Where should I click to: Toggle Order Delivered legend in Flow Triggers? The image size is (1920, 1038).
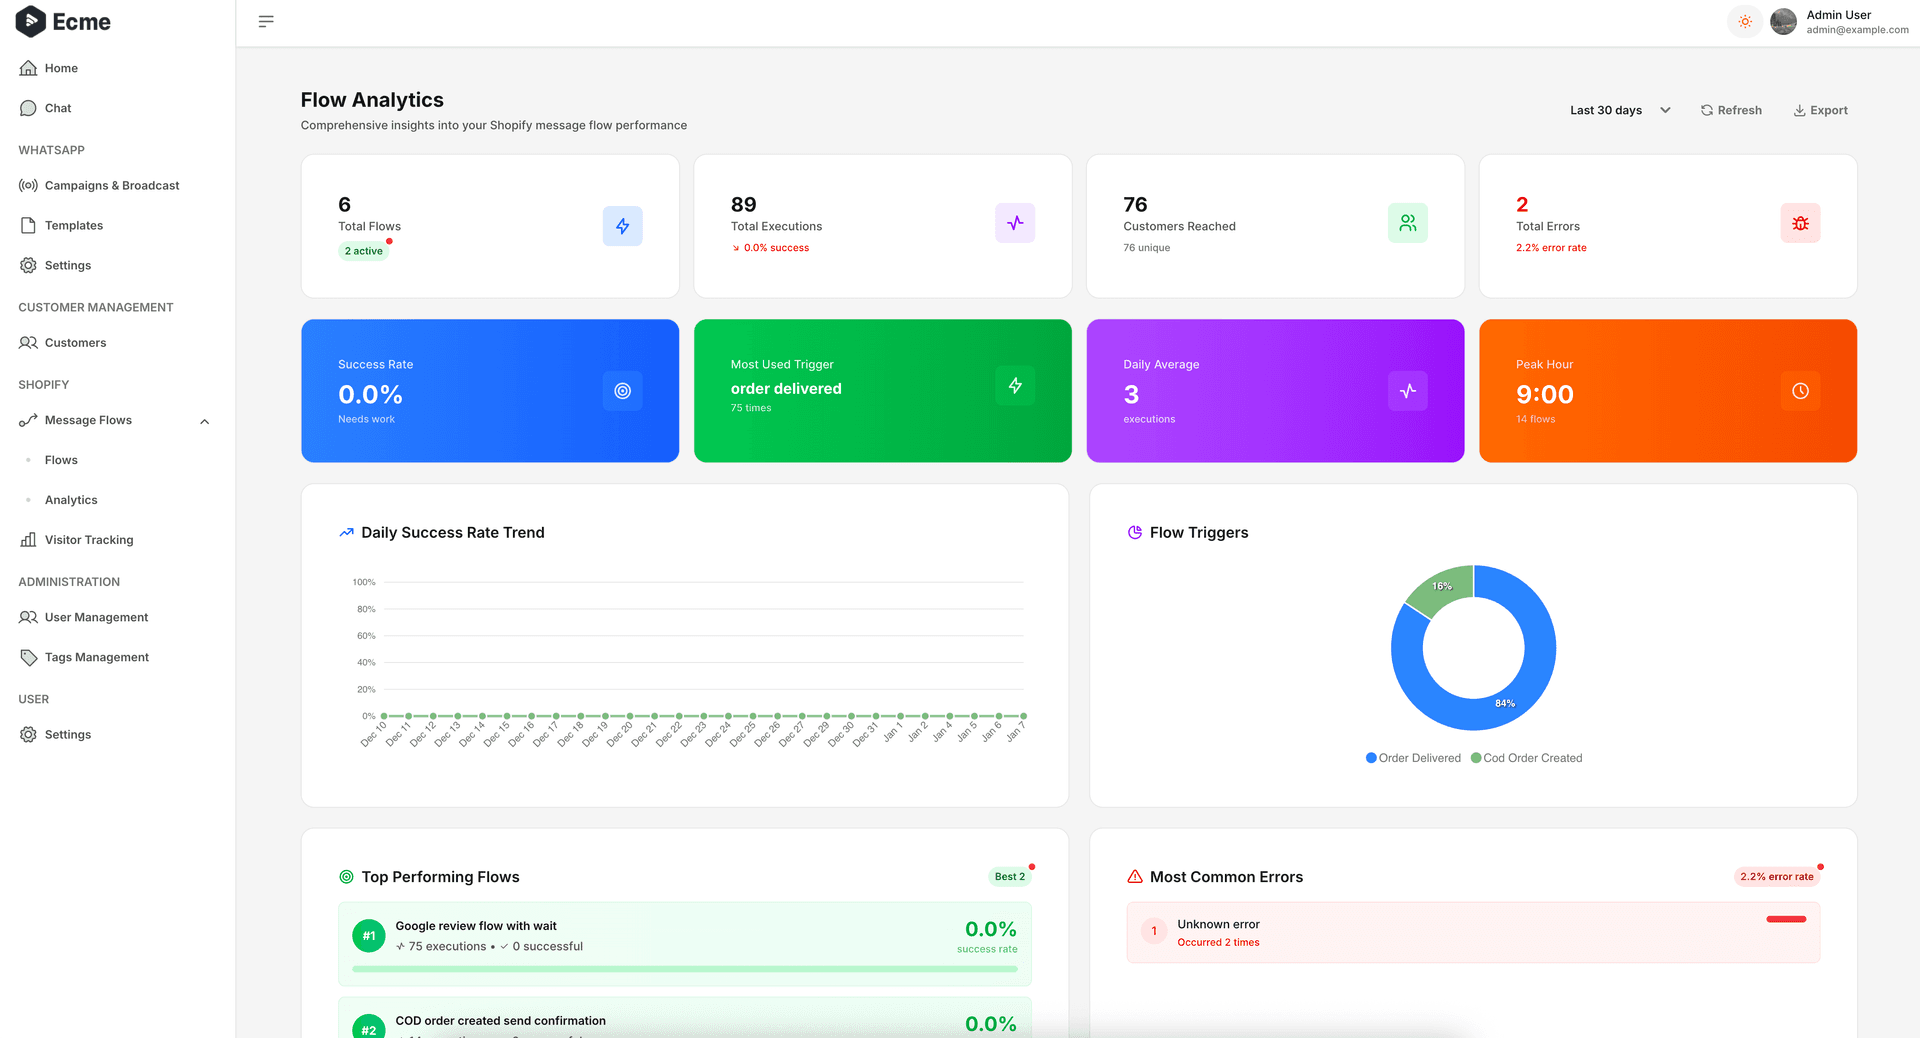(x=1413, y=758)
